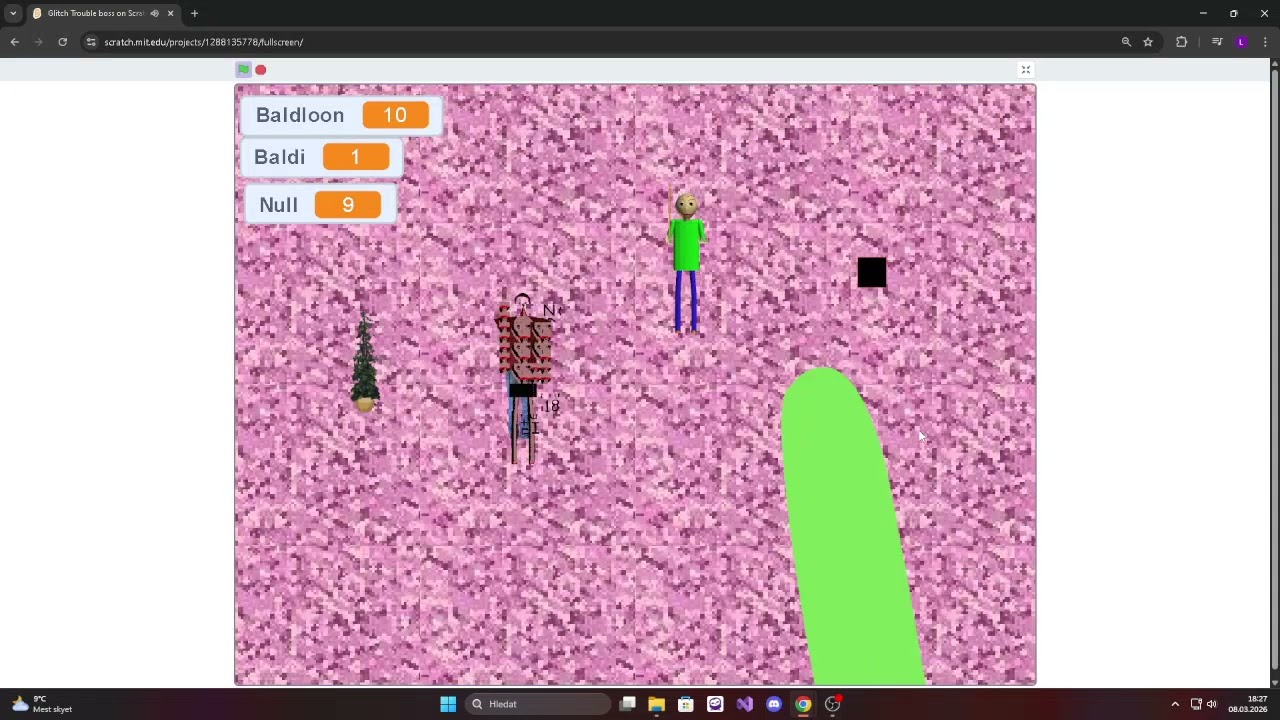Open the network status tray icon
Viewport: 1280px width, 720px height.
pos(1196,704)
